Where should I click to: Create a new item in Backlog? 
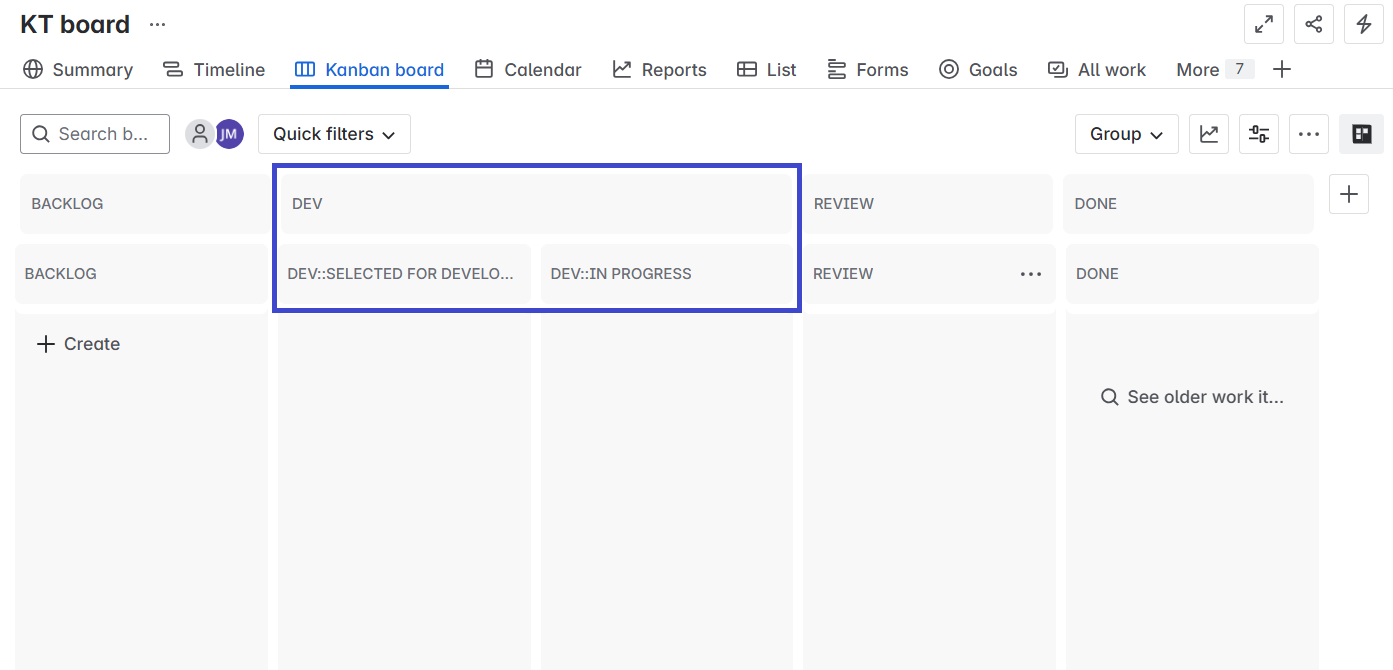78,344
